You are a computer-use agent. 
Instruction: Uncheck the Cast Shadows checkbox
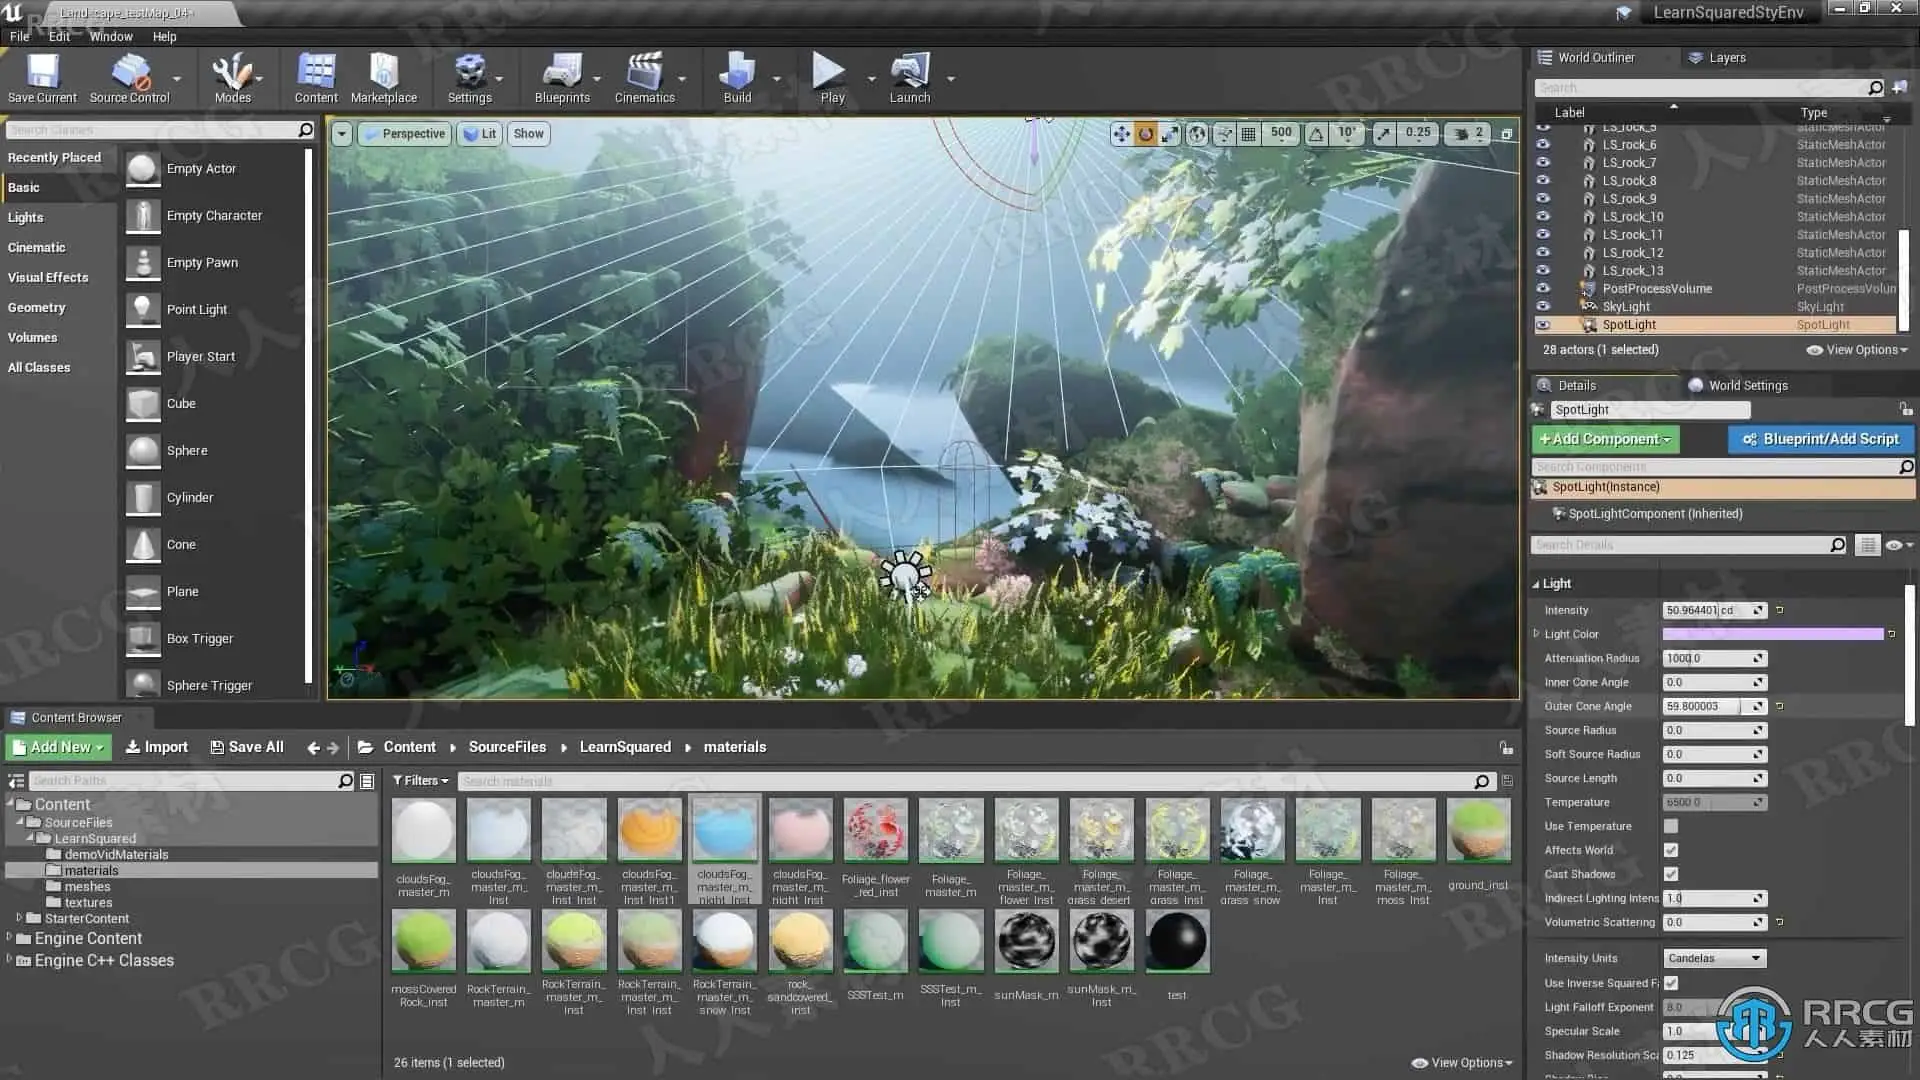tap(1671, 874)
